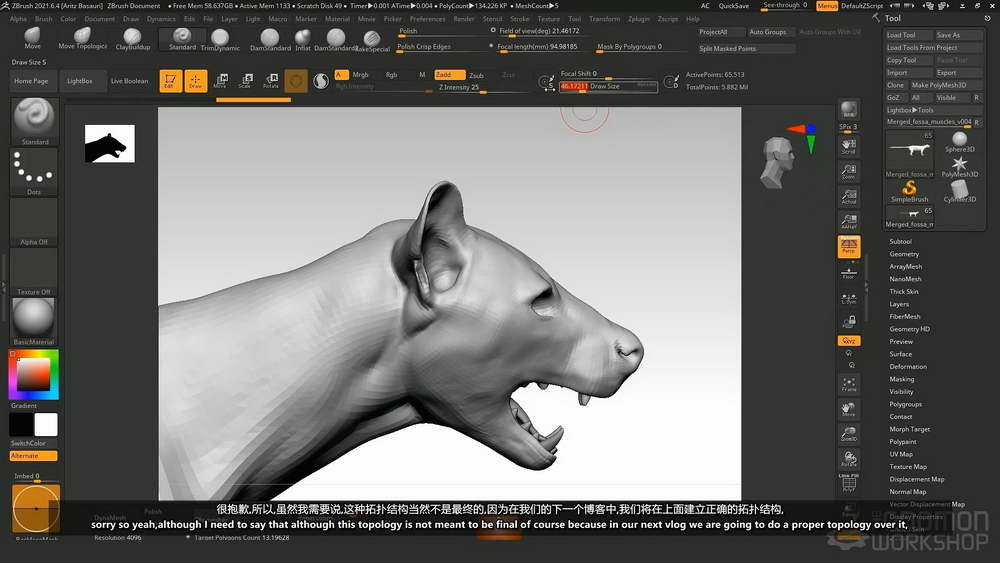1000x563 pixels.
Task: Select the Move Topological brush
Action: tap(82, 38)
